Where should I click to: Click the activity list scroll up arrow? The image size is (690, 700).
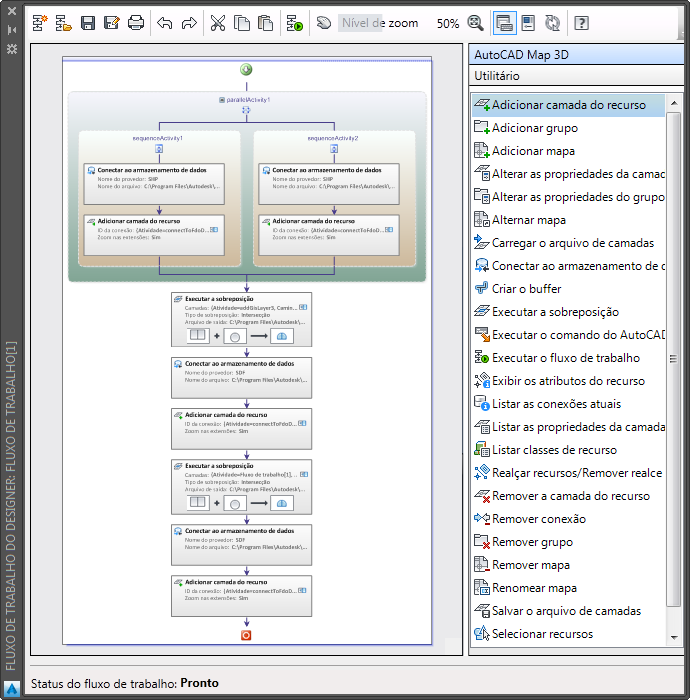click(x=674, y=103)
